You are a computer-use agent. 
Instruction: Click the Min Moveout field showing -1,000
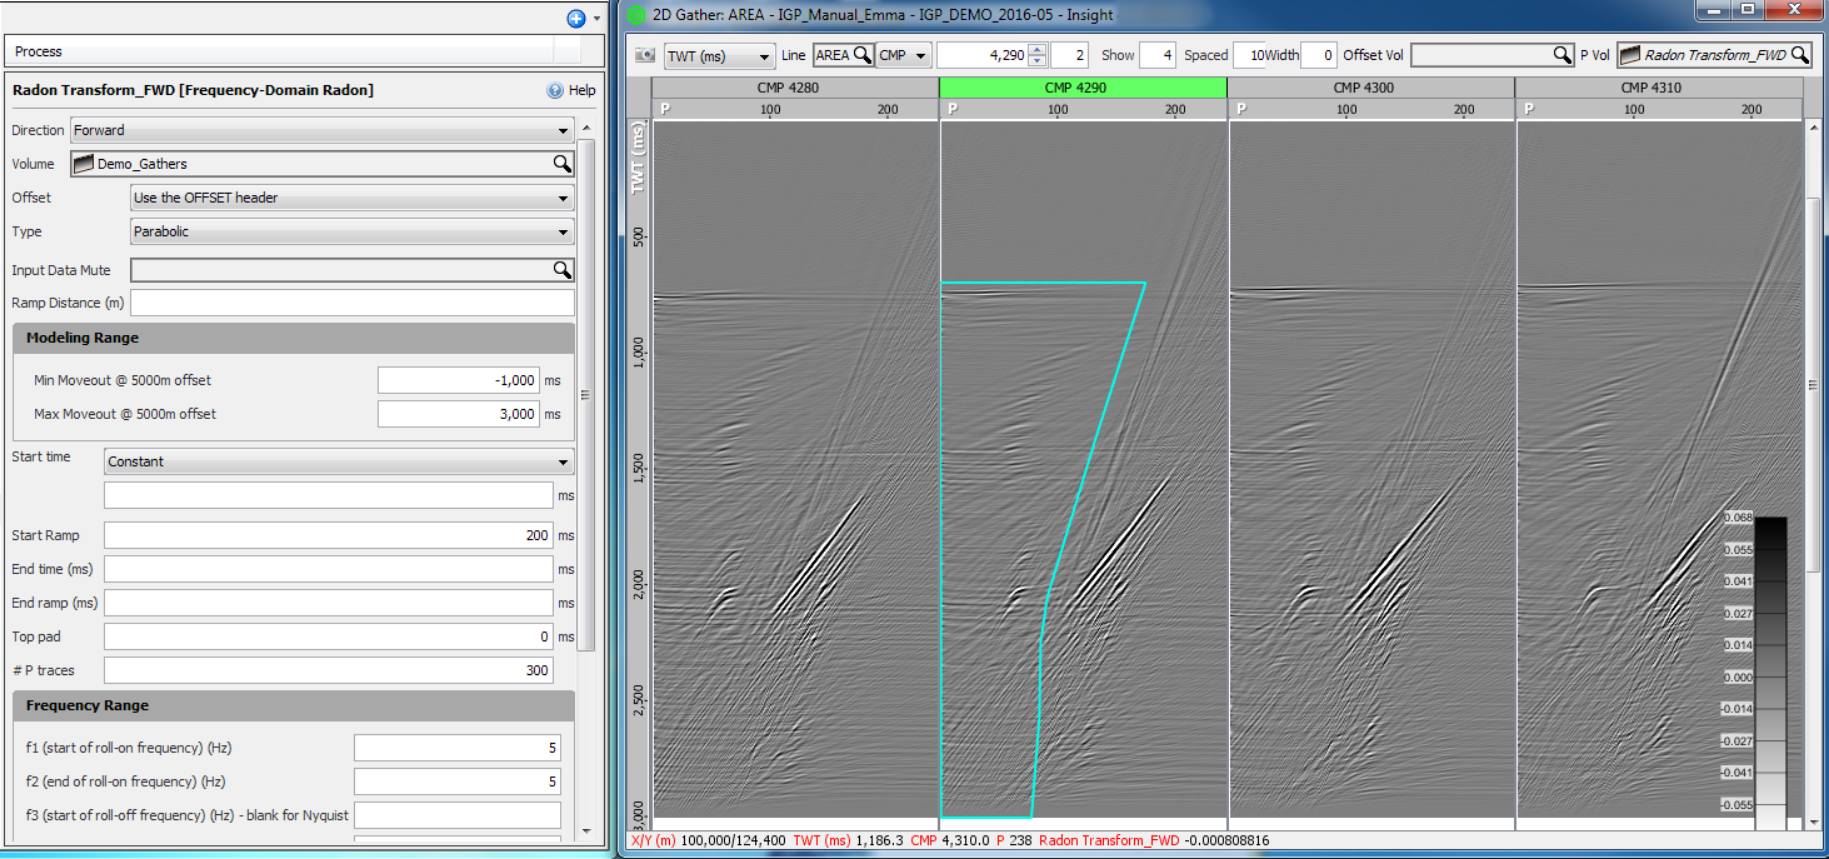click(458, 380)
